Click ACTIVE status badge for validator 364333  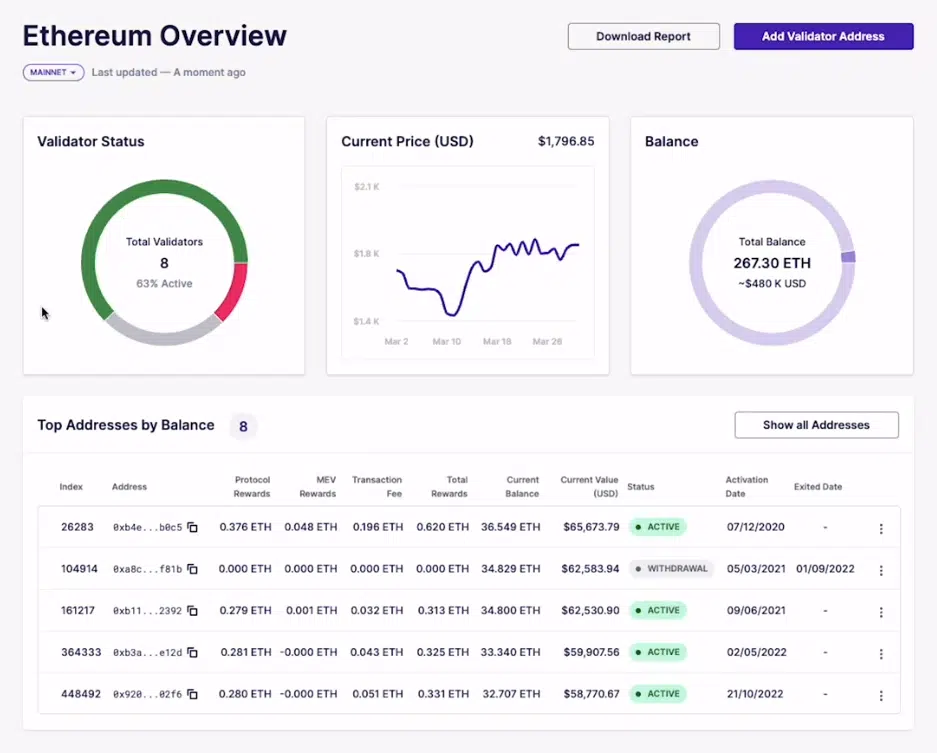[x=657, y=653]
